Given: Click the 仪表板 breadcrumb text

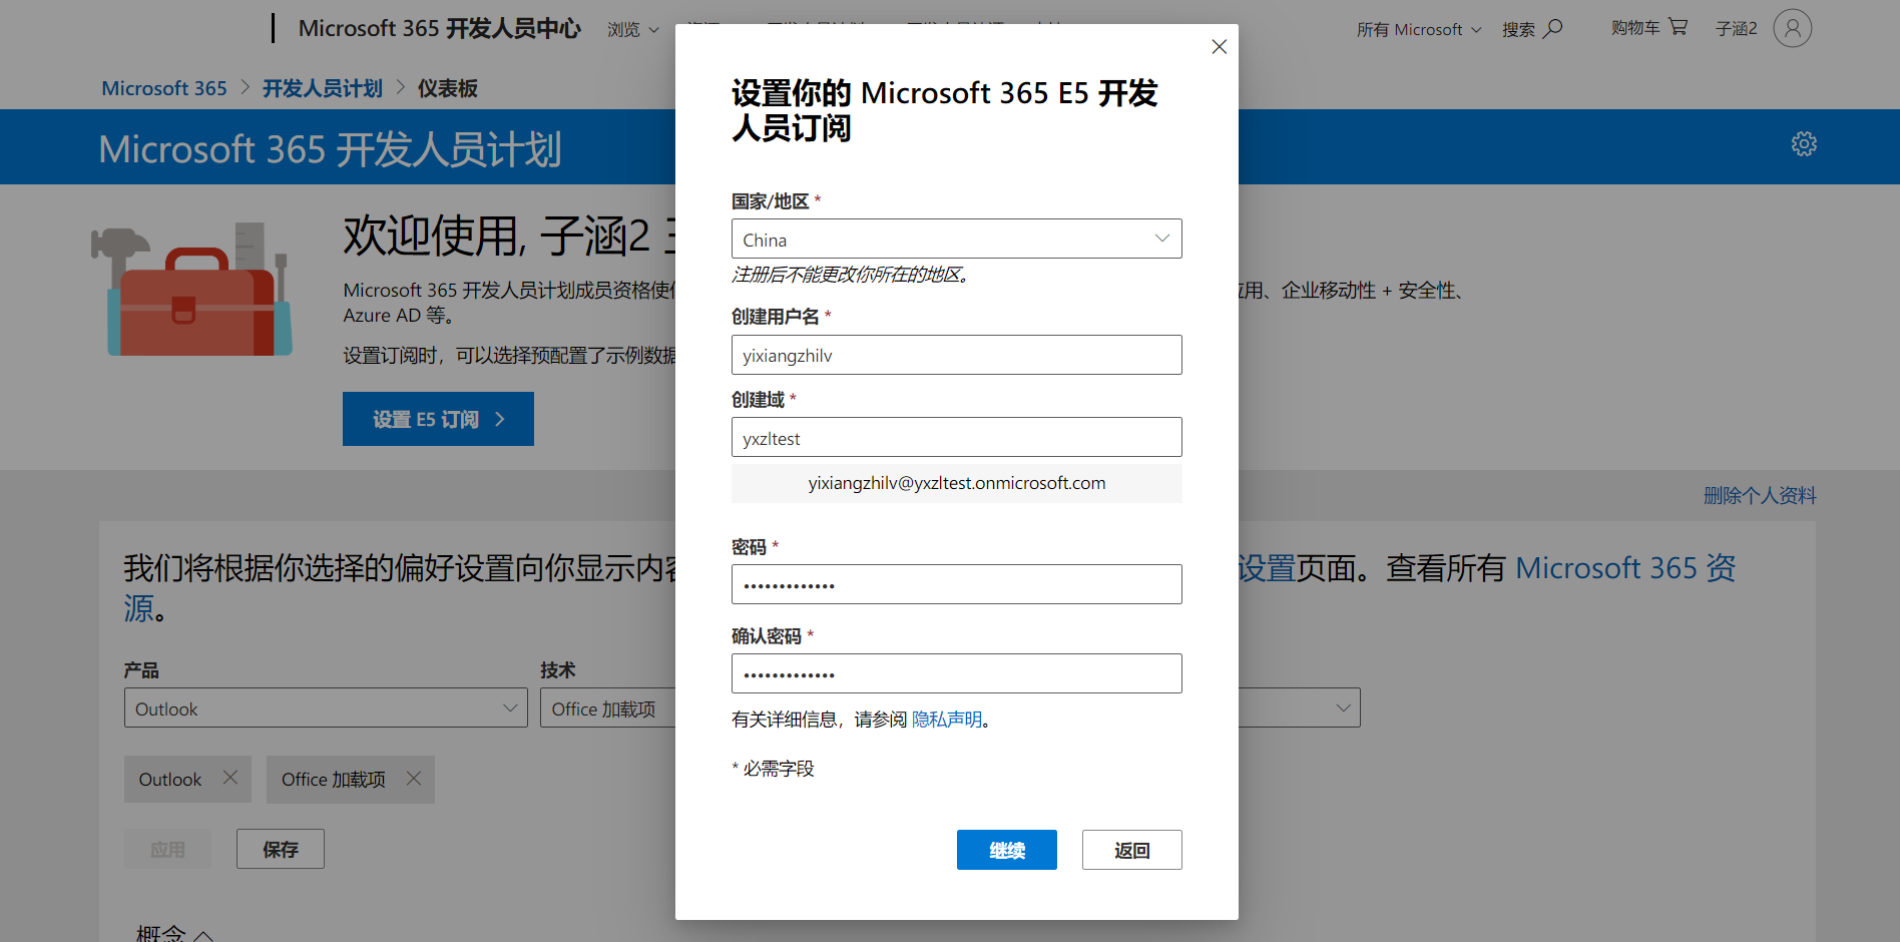Looking at the screenshot, I should (447, 88).
